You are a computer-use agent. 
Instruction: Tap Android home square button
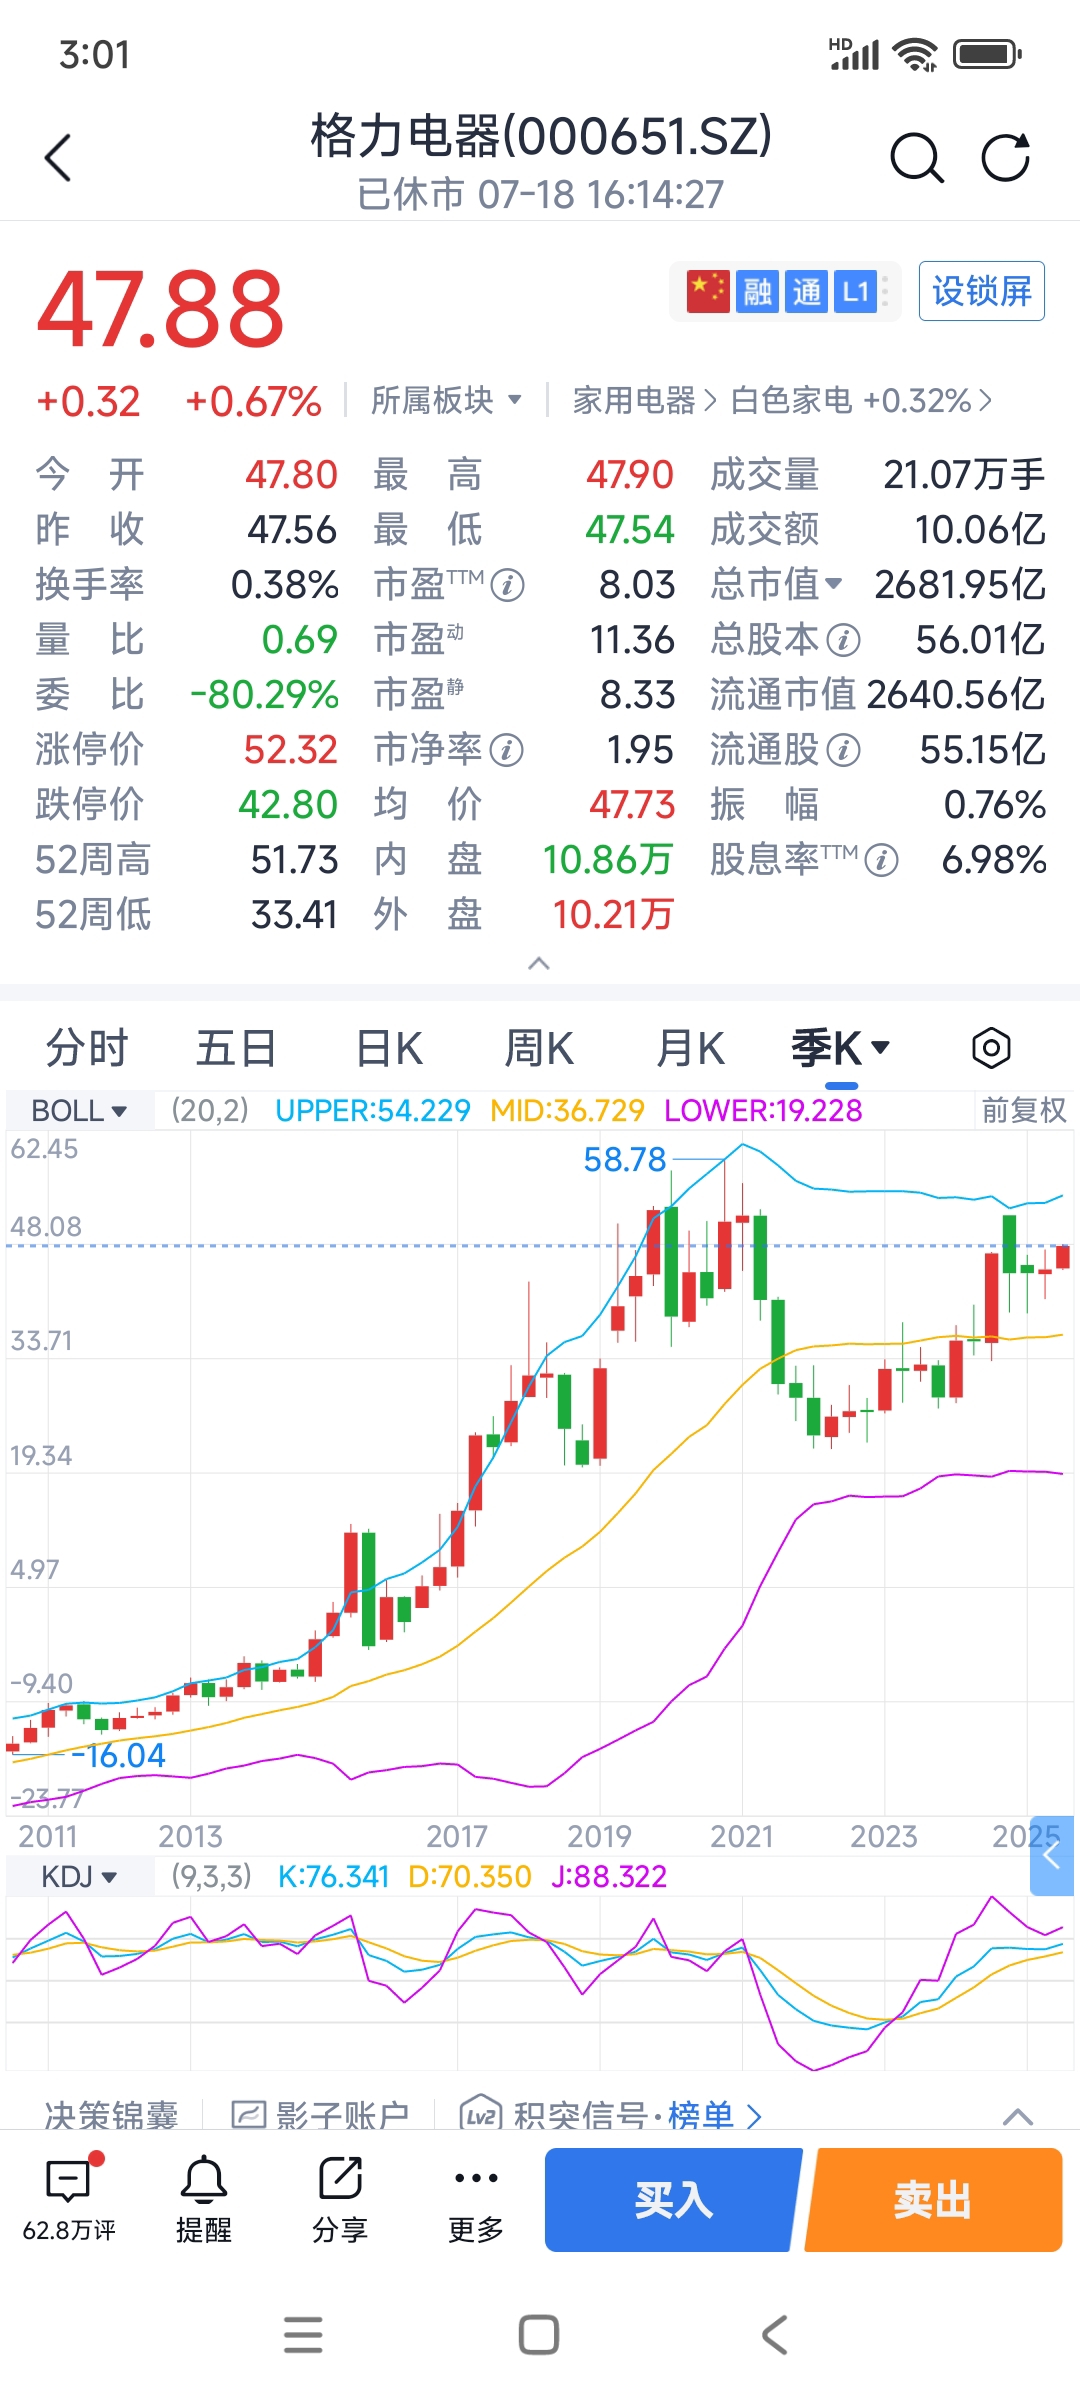[539, 2335]
